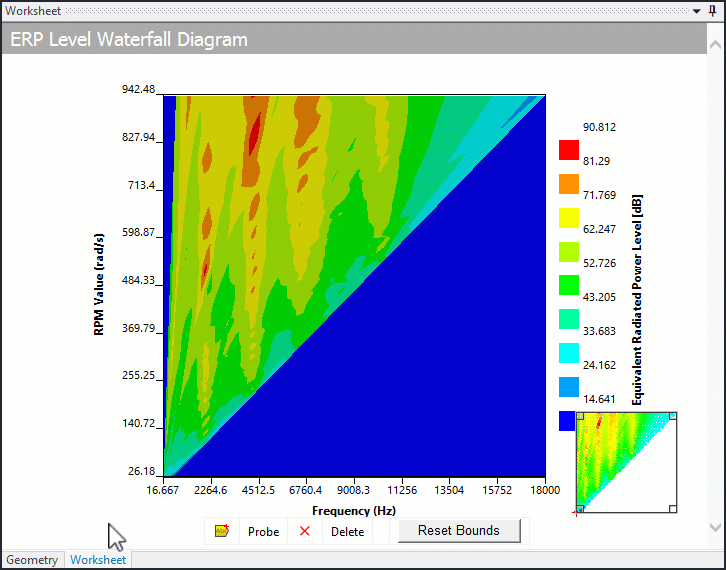726x570 pixels.
Task: Click the light blue legend swatch near 14.641
Action: tap(569, 387)
